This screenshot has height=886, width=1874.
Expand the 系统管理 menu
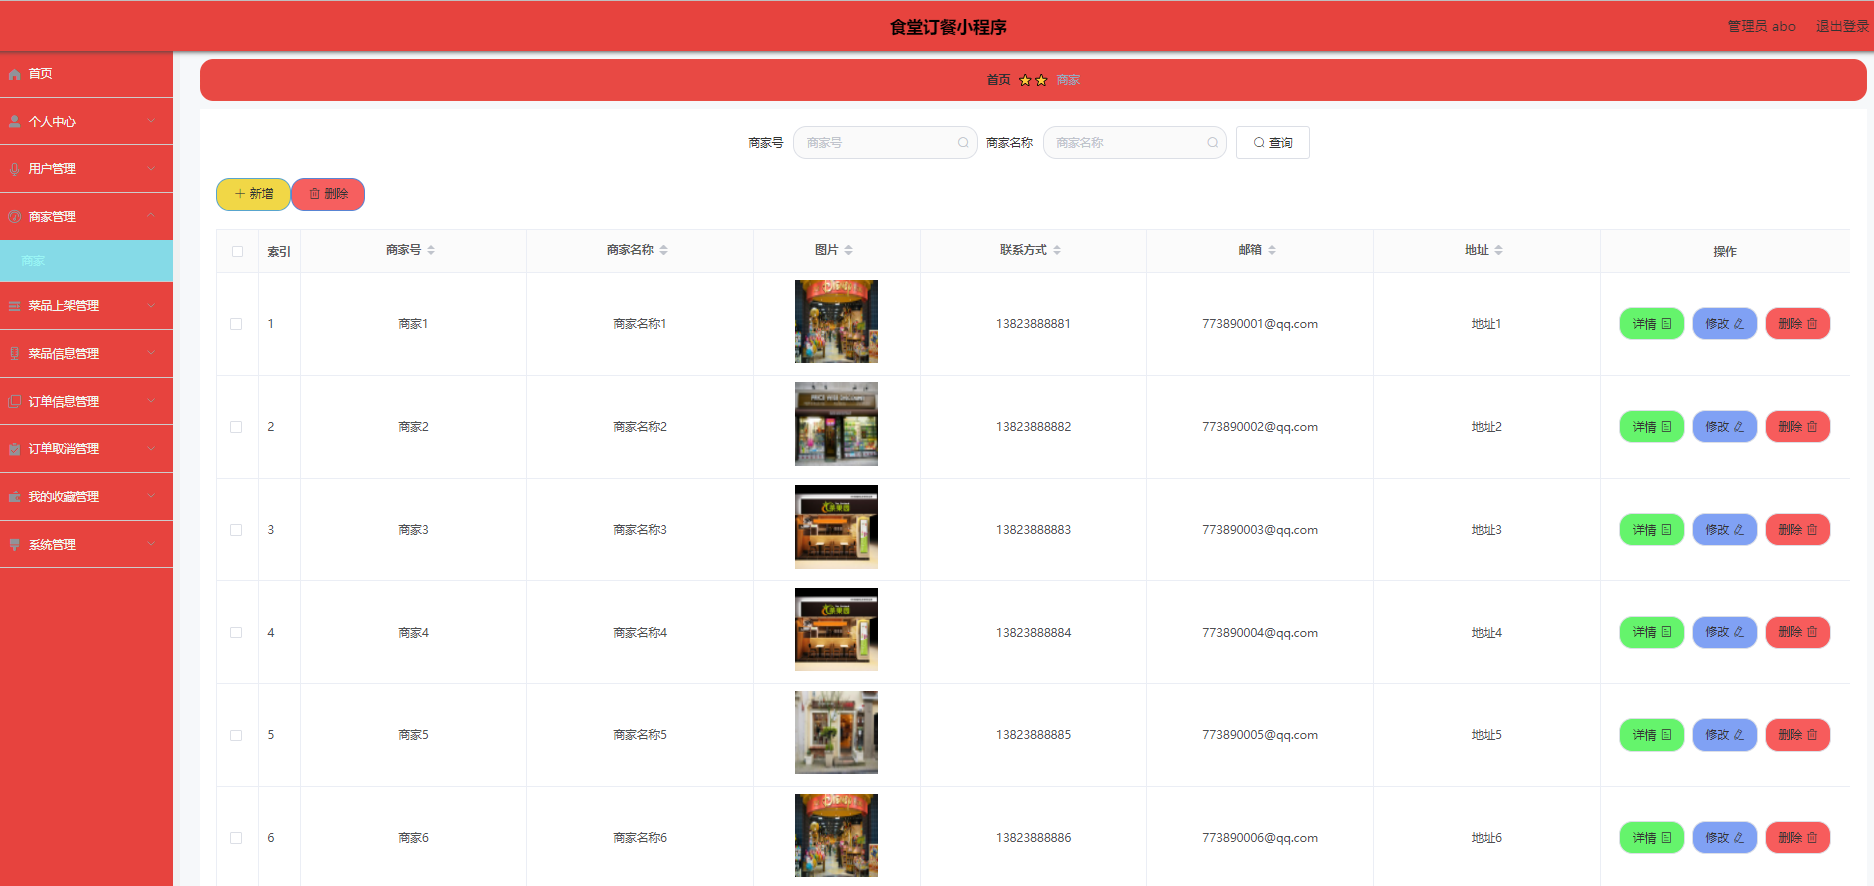click(86, 544)
